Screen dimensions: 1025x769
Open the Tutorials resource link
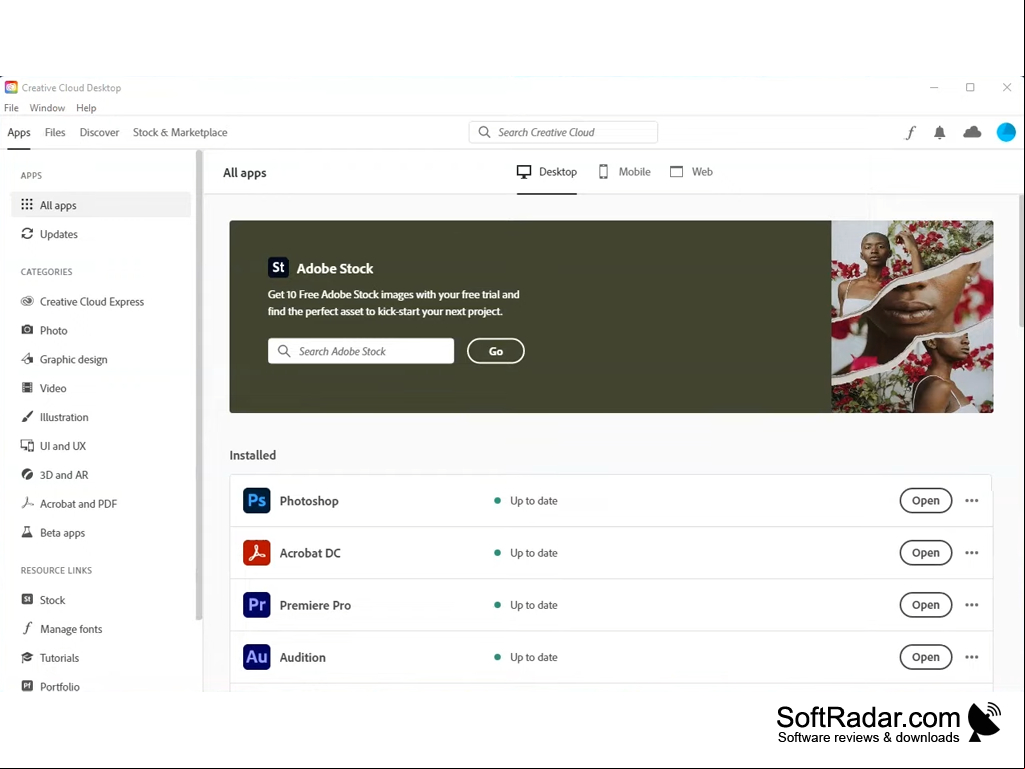[x=101, y=658]
